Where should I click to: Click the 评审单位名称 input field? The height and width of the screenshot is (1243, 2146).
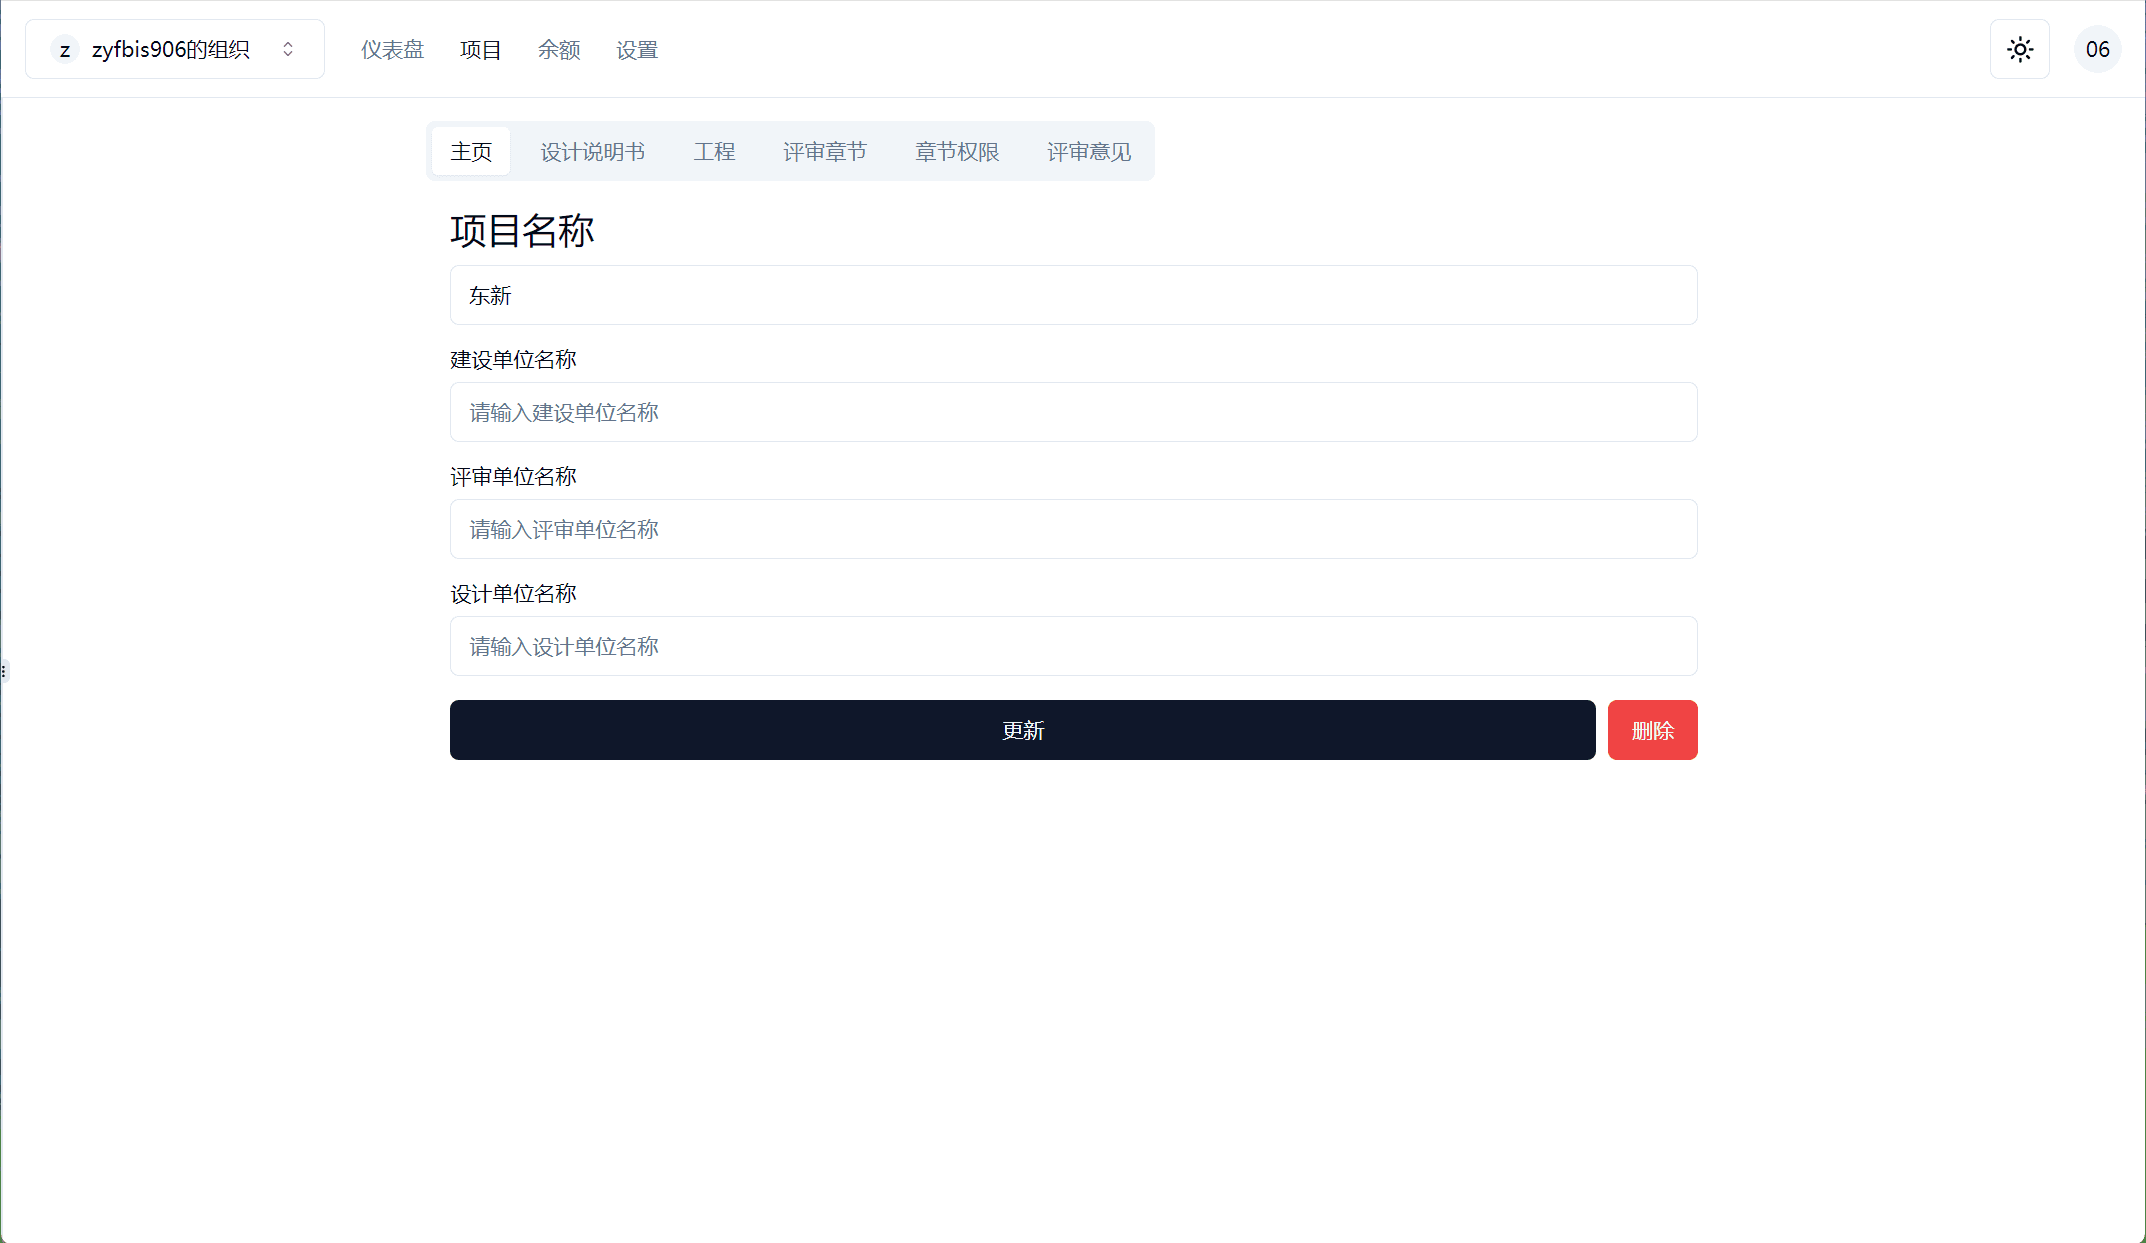(x=1074, y=529)
